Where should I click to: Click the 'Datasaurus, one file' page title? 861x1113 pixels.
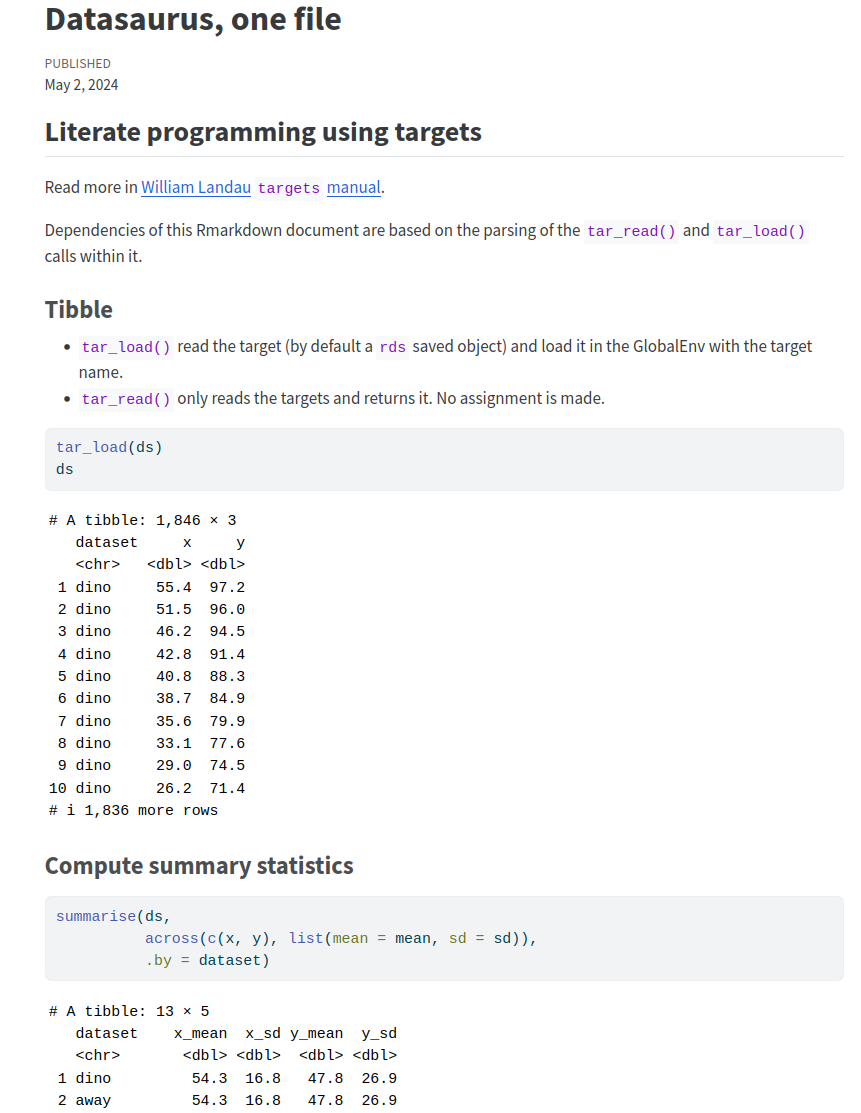(193, 19)
